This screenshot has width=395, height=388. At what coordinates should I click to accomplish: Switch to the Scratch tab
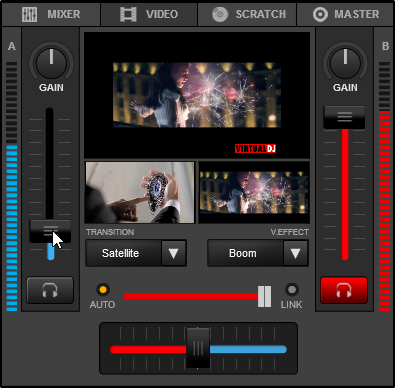(247, 14)
